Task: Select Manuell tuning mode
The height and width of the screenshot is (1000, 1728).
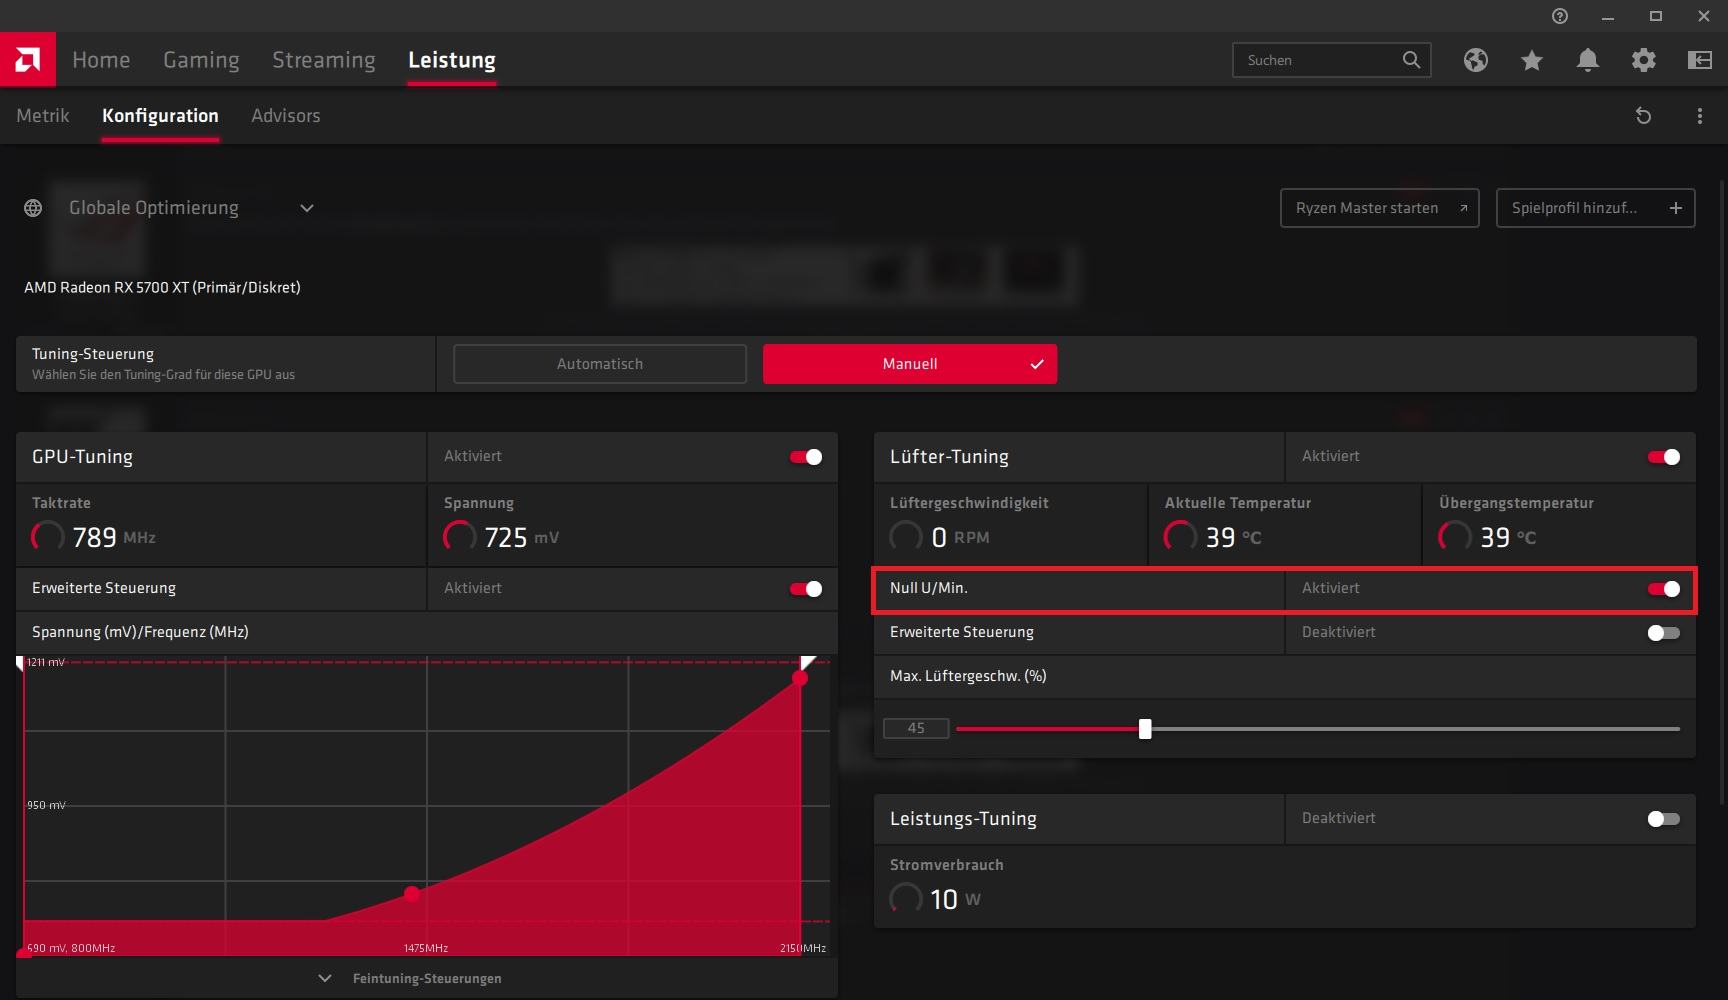Action: click(x=910, y=364)
